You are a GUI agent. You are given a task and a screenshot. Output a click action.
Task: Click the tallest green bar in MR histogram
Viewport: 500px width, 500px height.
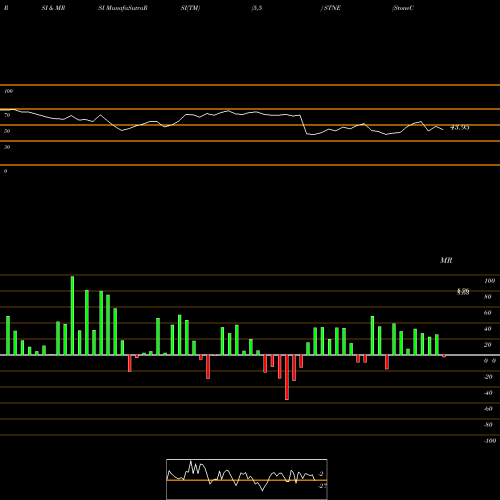[x=72, y=315]
